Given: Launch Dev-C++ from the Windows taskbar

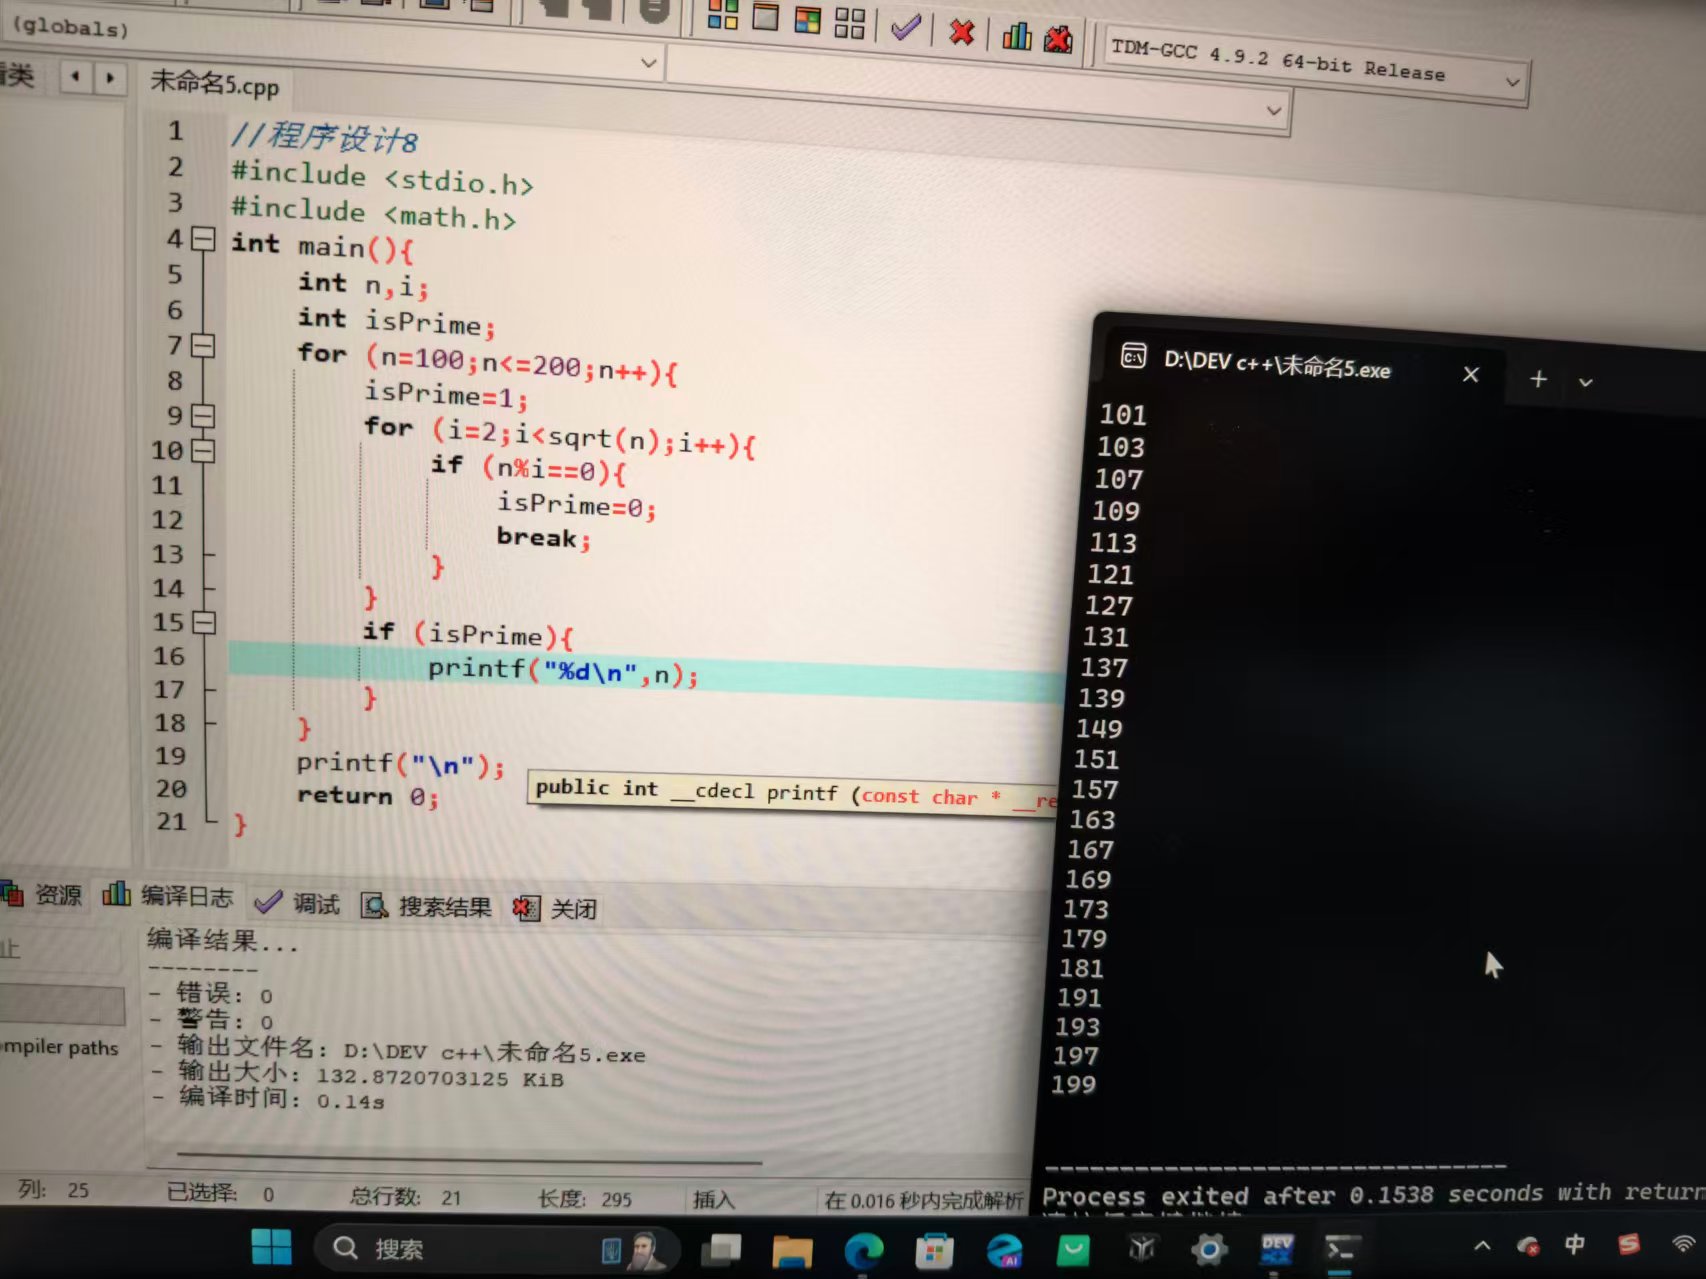Looking at the screenshot, I should pyautogui.click(x=1277, y=1247).
